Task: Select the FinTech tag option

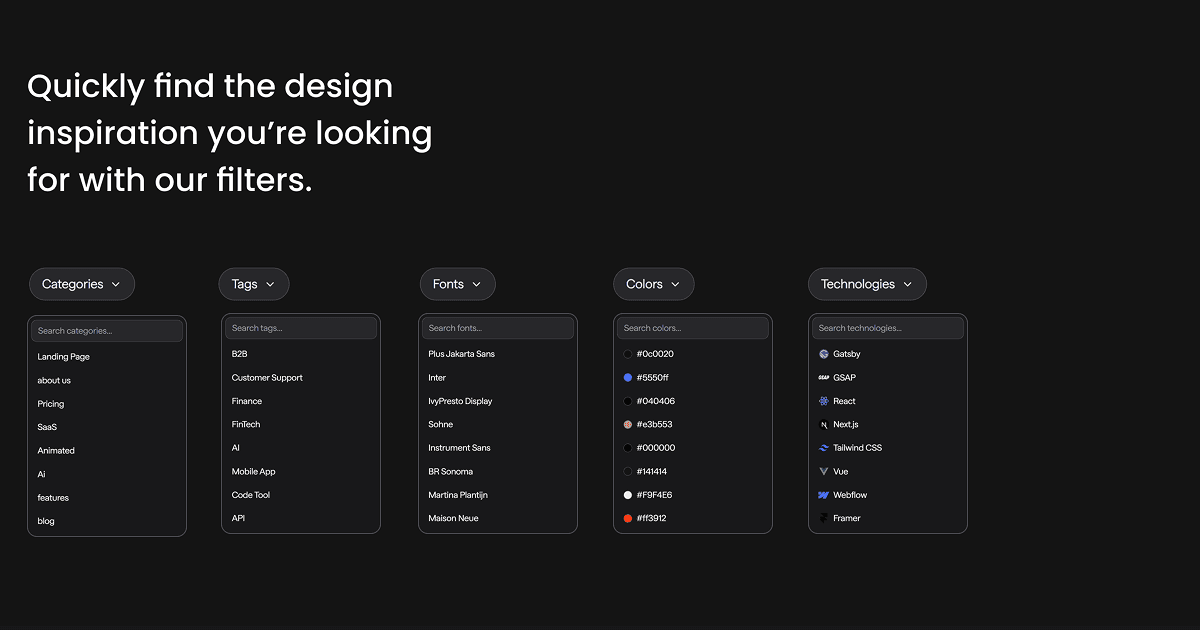Action: click(x=246, y=425)
